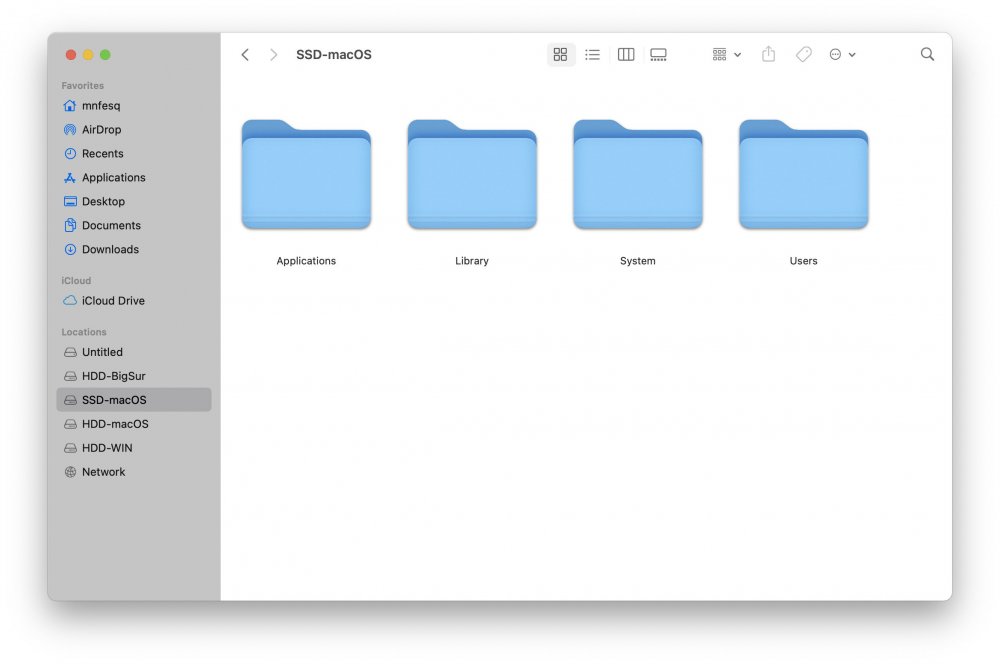Click the Favorites section header
The image size is (1000, 664).
[82, 85]
